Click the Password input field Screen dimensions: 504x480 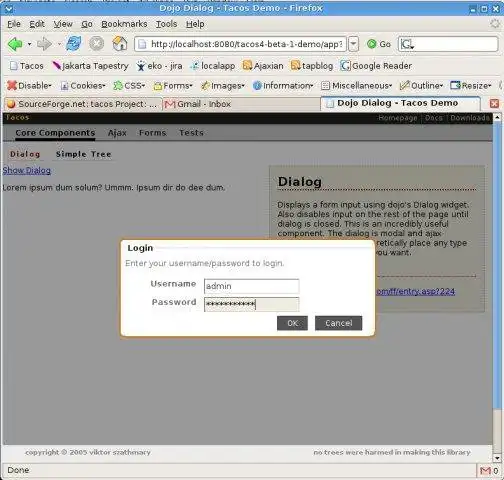pyautogui.click(x=252, y=304)
